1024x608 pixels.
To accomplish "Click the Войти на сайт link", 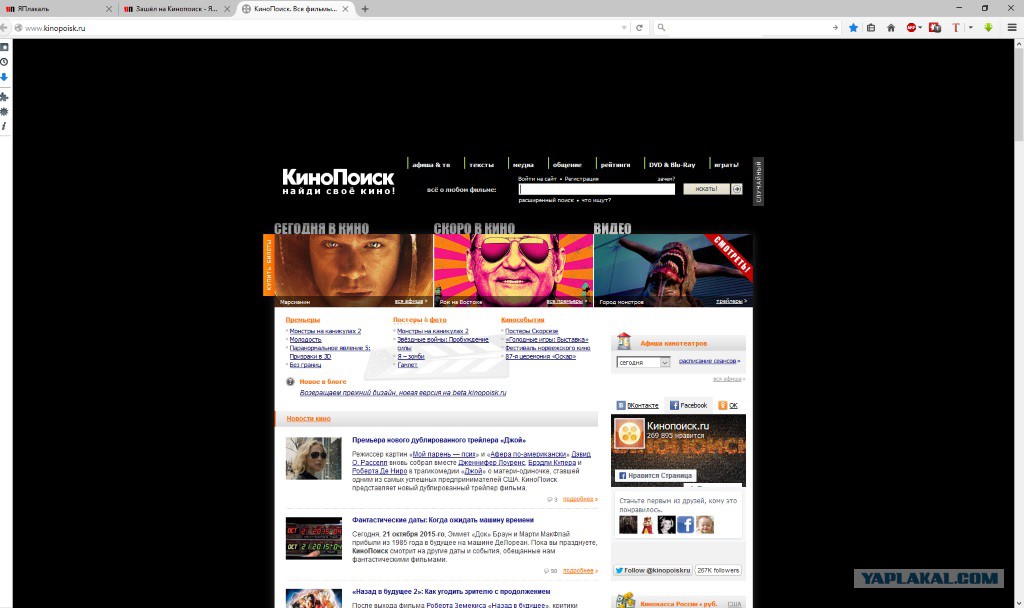I will pos(537,178).
